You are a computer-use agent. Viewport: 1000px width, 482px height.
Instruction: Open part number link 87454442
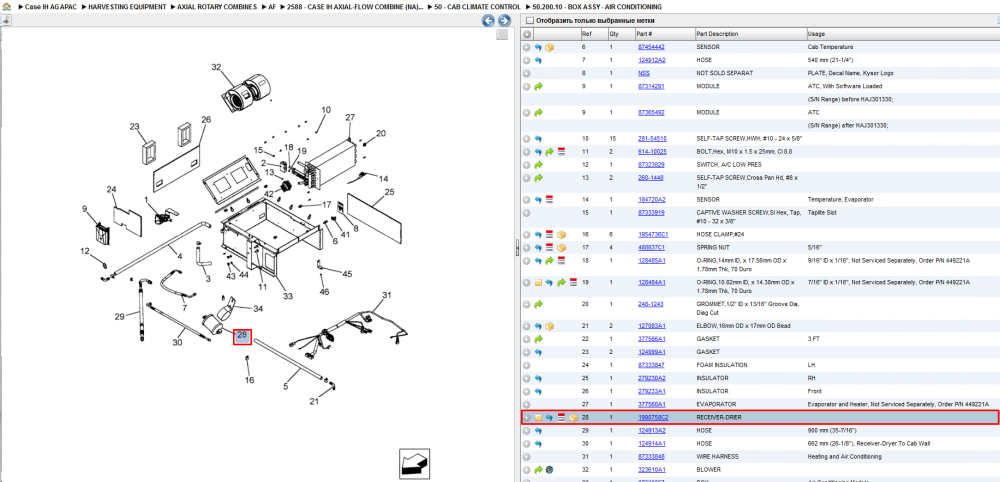point(651,47)
